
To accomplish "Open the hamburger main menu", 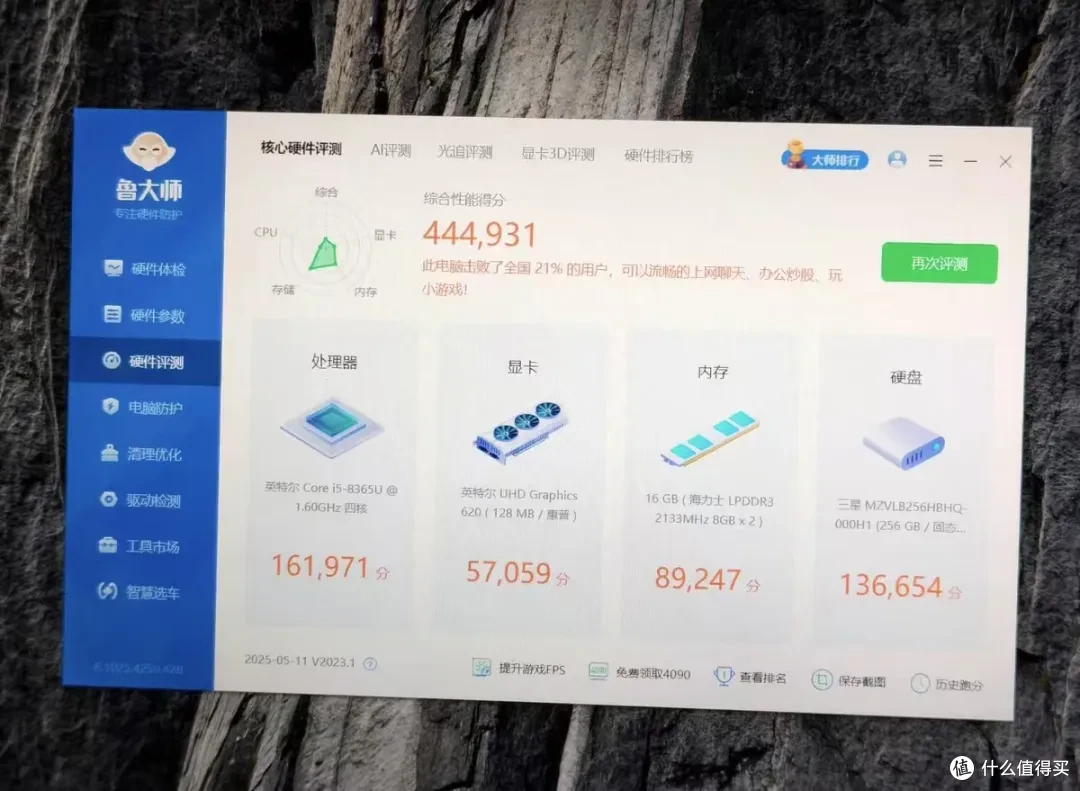I will (935, 161).
